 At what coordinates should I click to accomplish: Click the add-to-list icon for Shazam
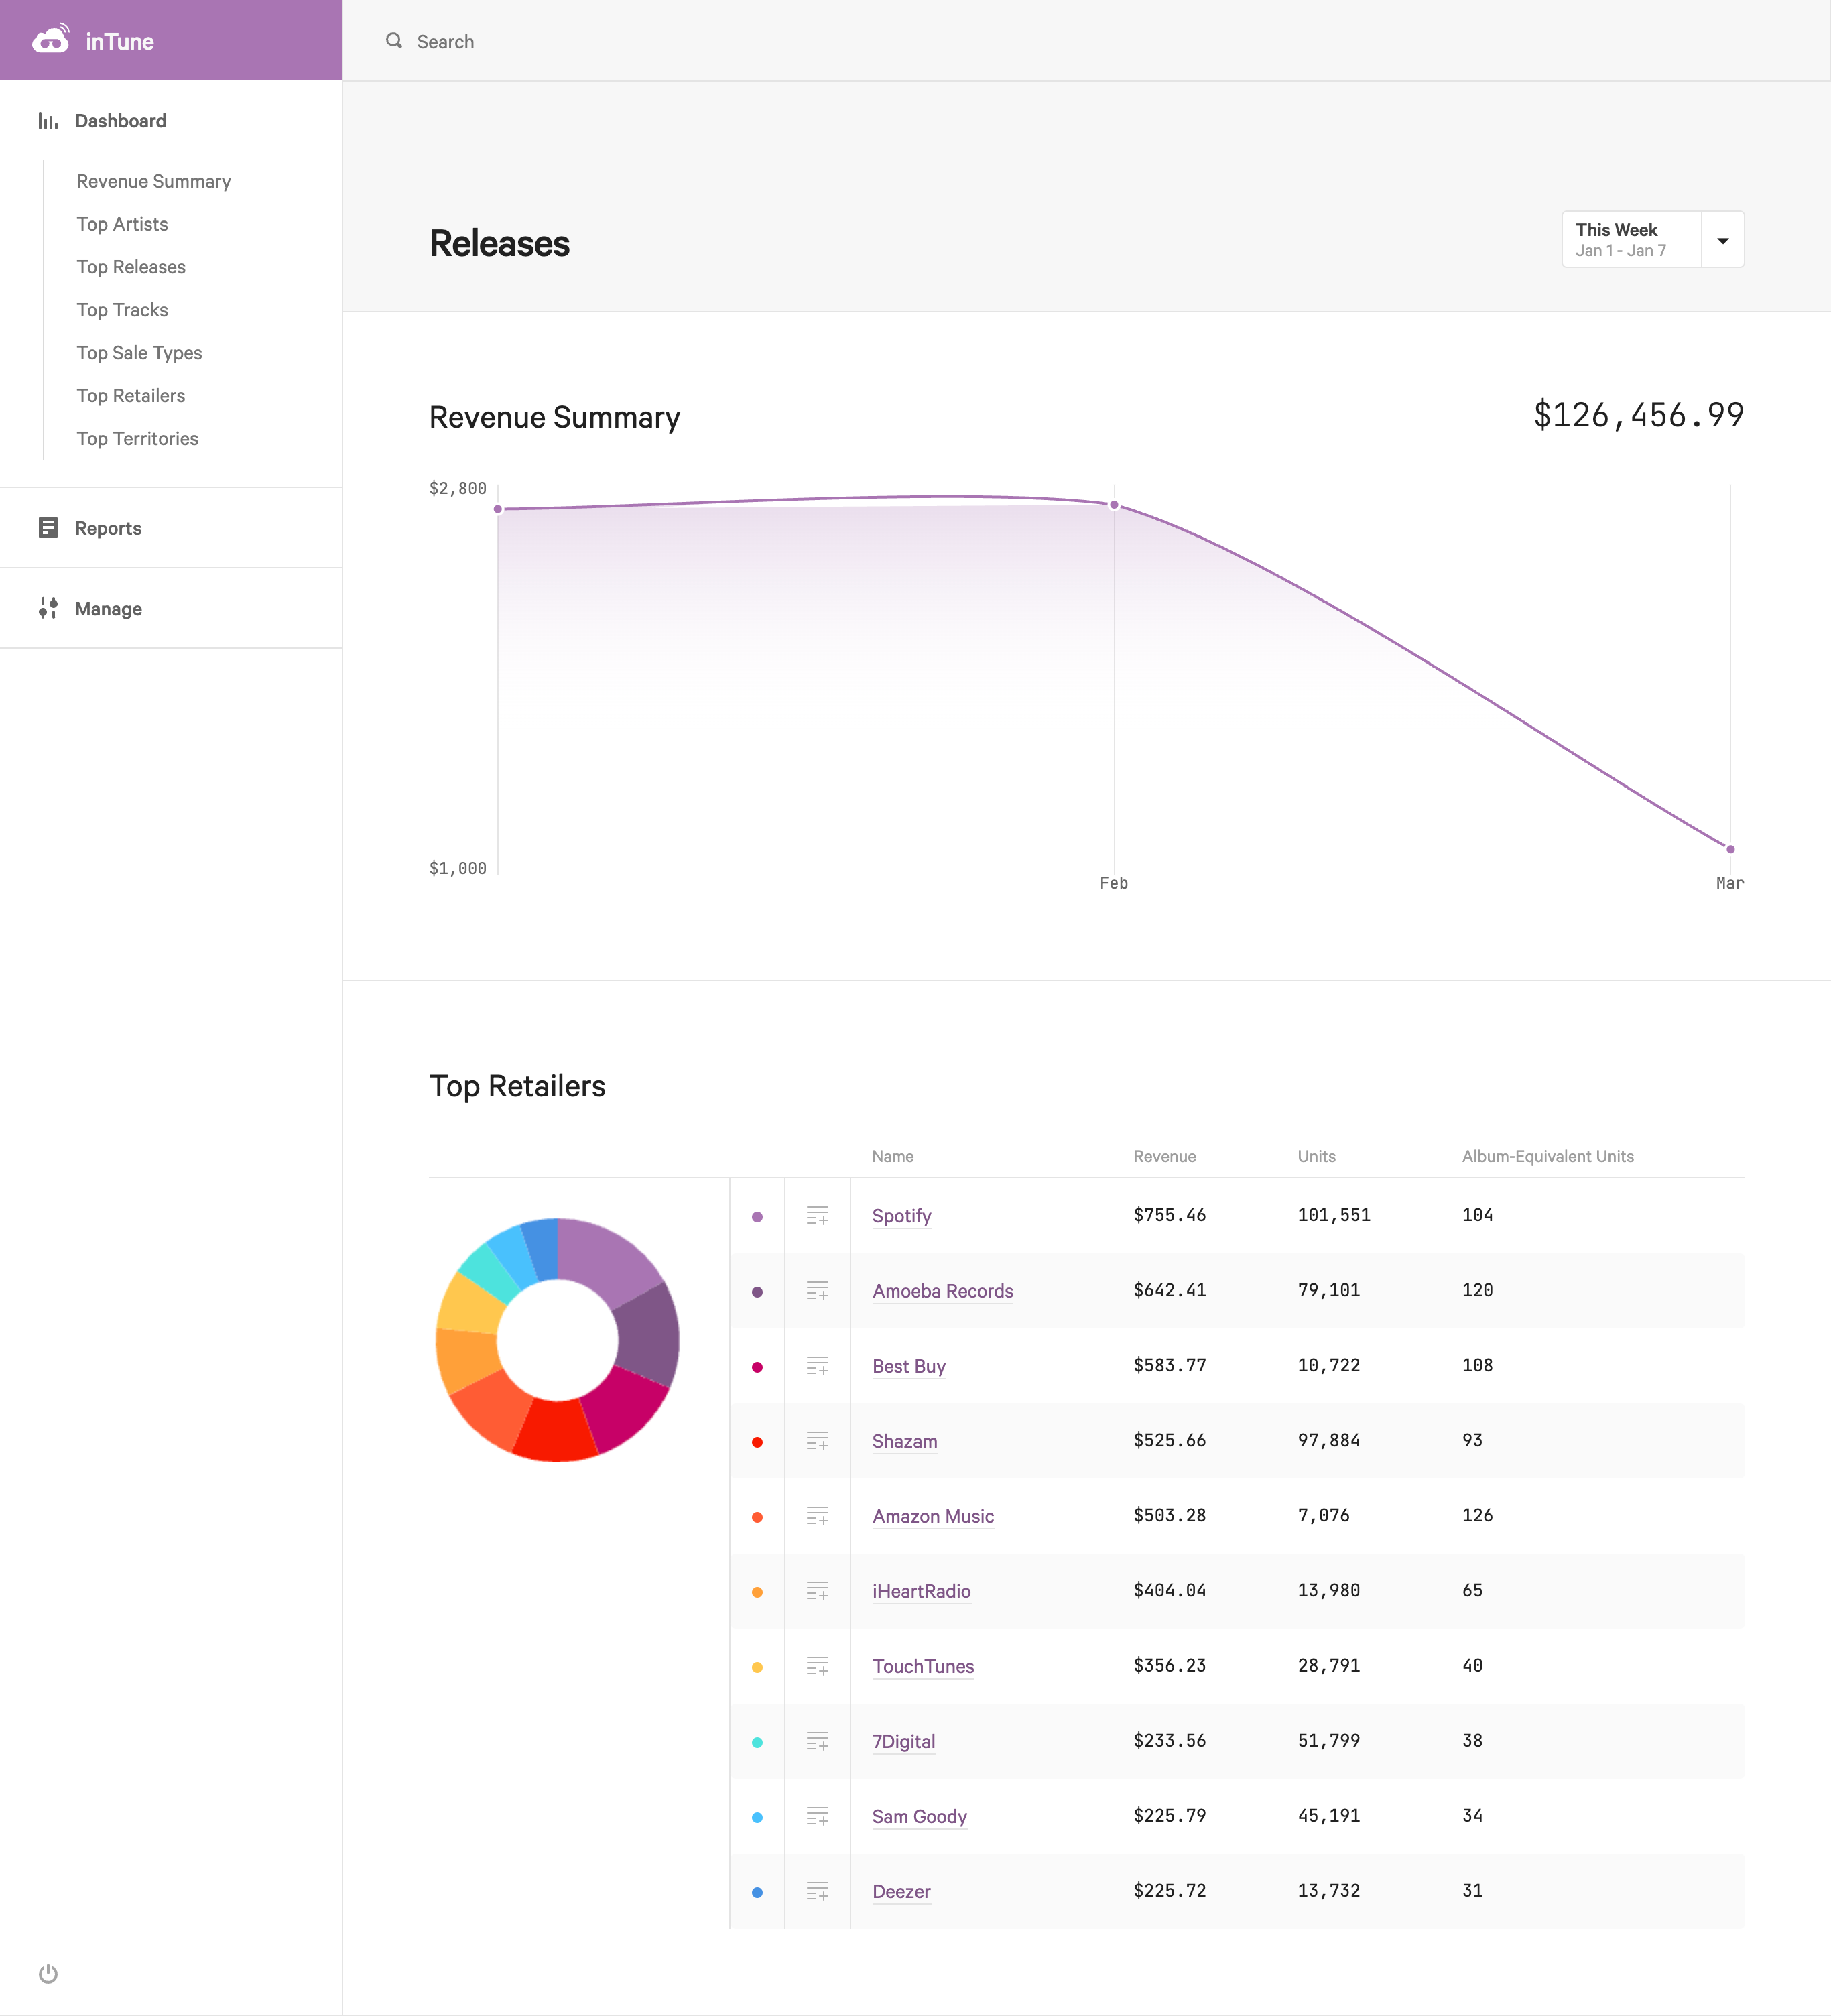818,1441
